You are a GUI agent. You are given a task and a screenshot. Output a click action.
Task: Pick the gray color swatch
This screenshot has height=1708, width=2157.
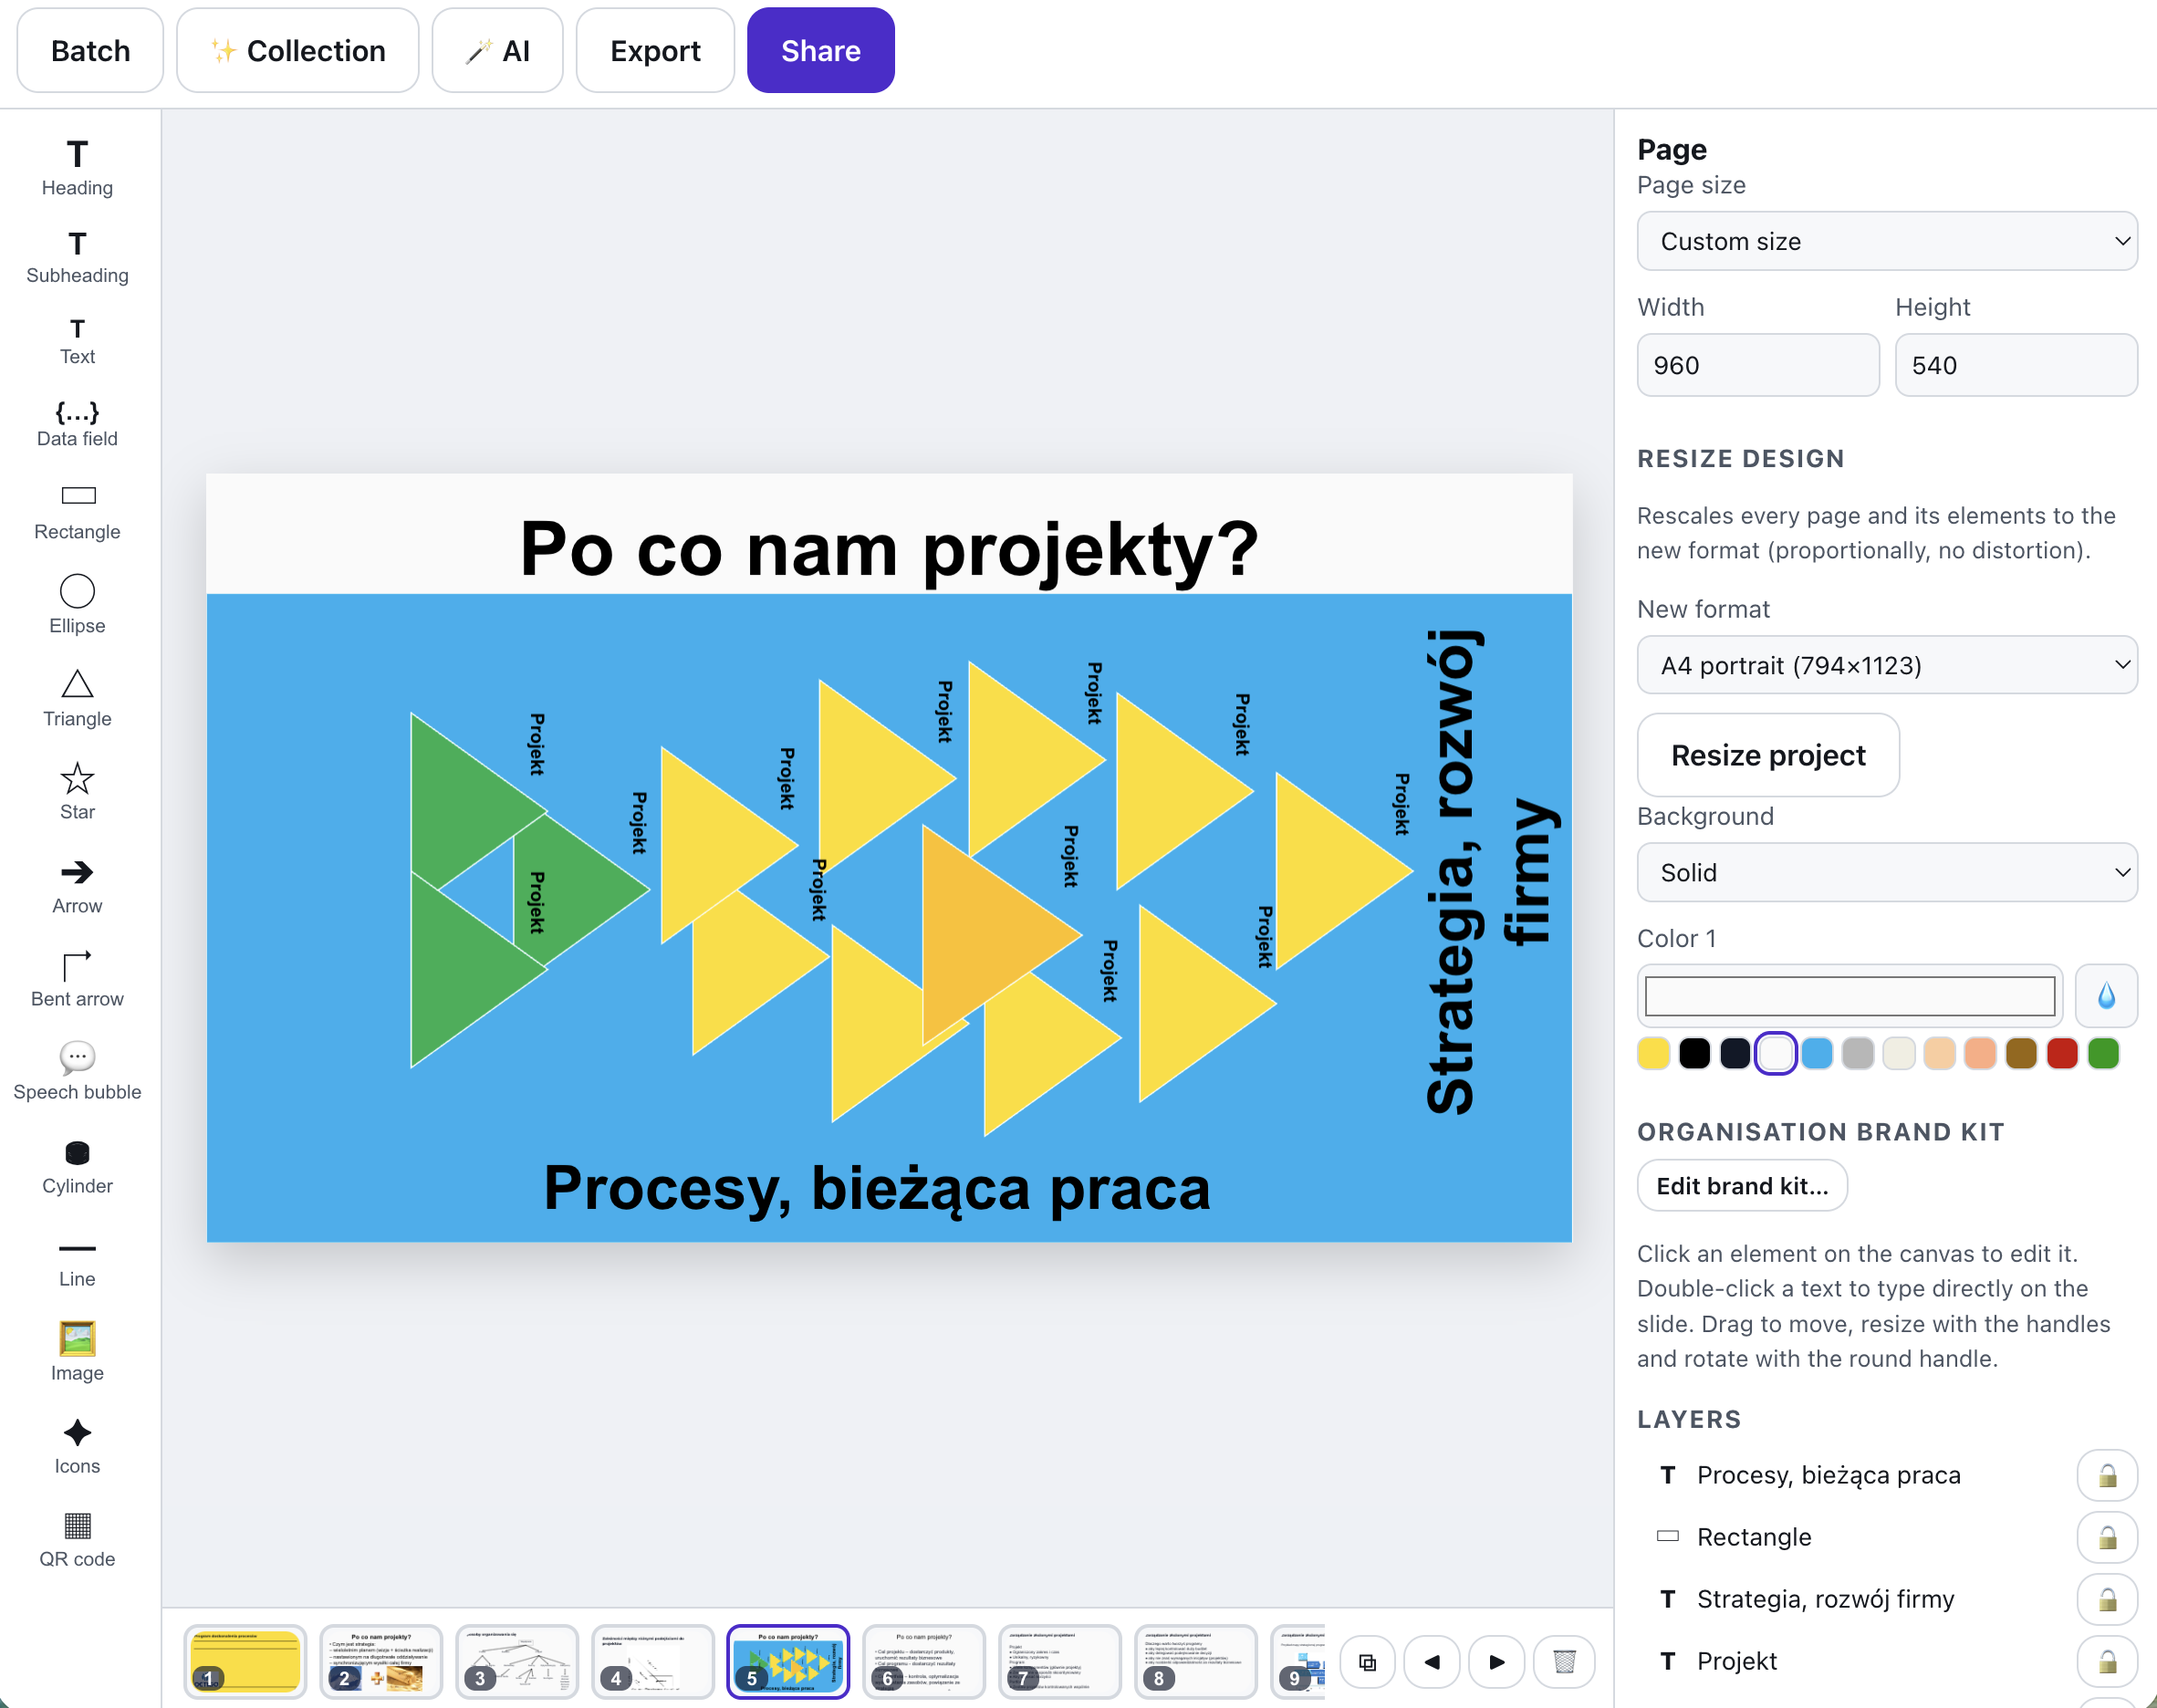pos(1858,1053)
